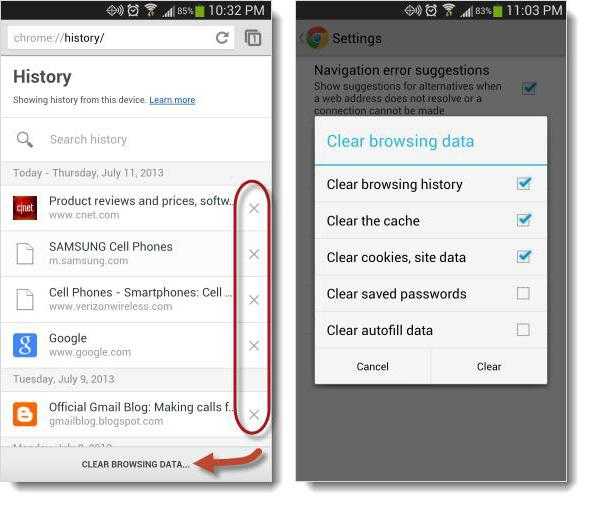Uncheck Clear cookies, site data
This screenshot has height=508, width=594.
(x=524, y=256)
